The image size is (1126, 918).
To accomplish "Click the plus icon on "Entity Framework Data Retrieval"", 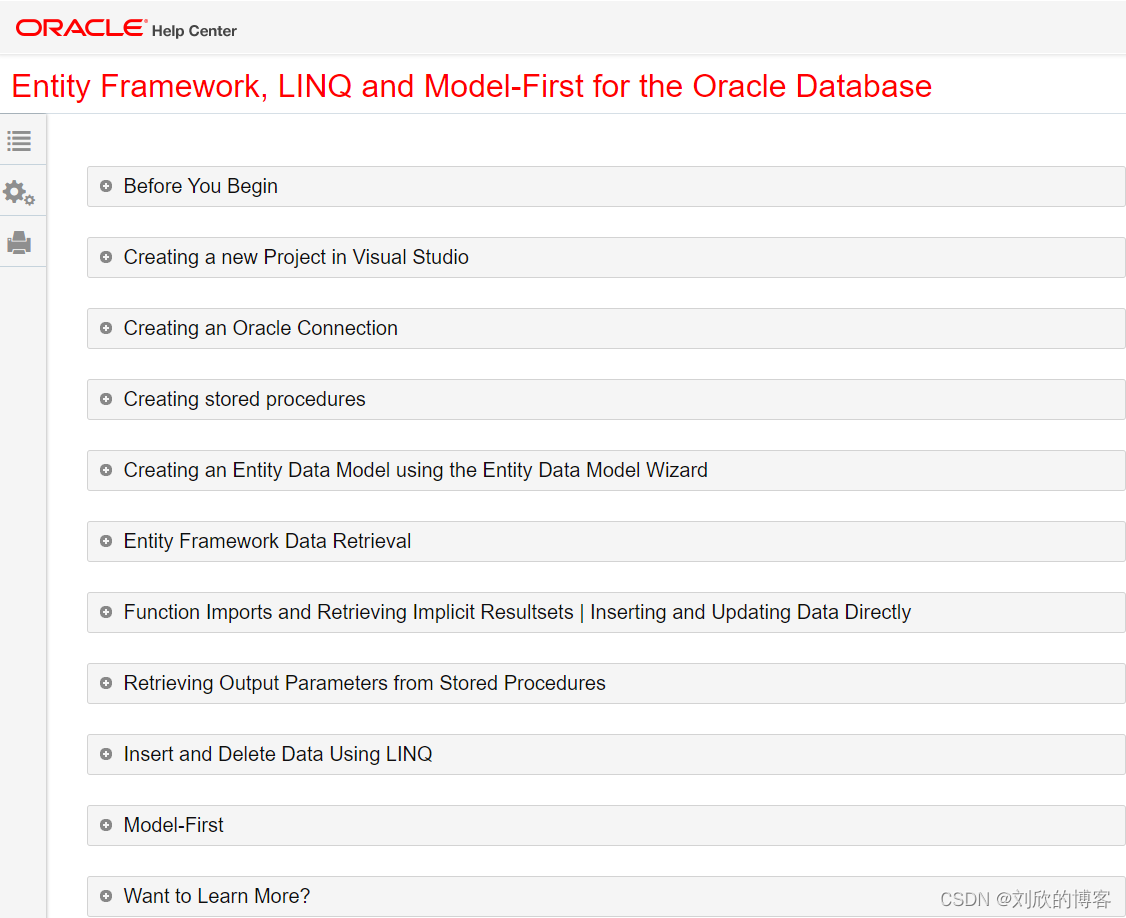I will tap(105, 541).
